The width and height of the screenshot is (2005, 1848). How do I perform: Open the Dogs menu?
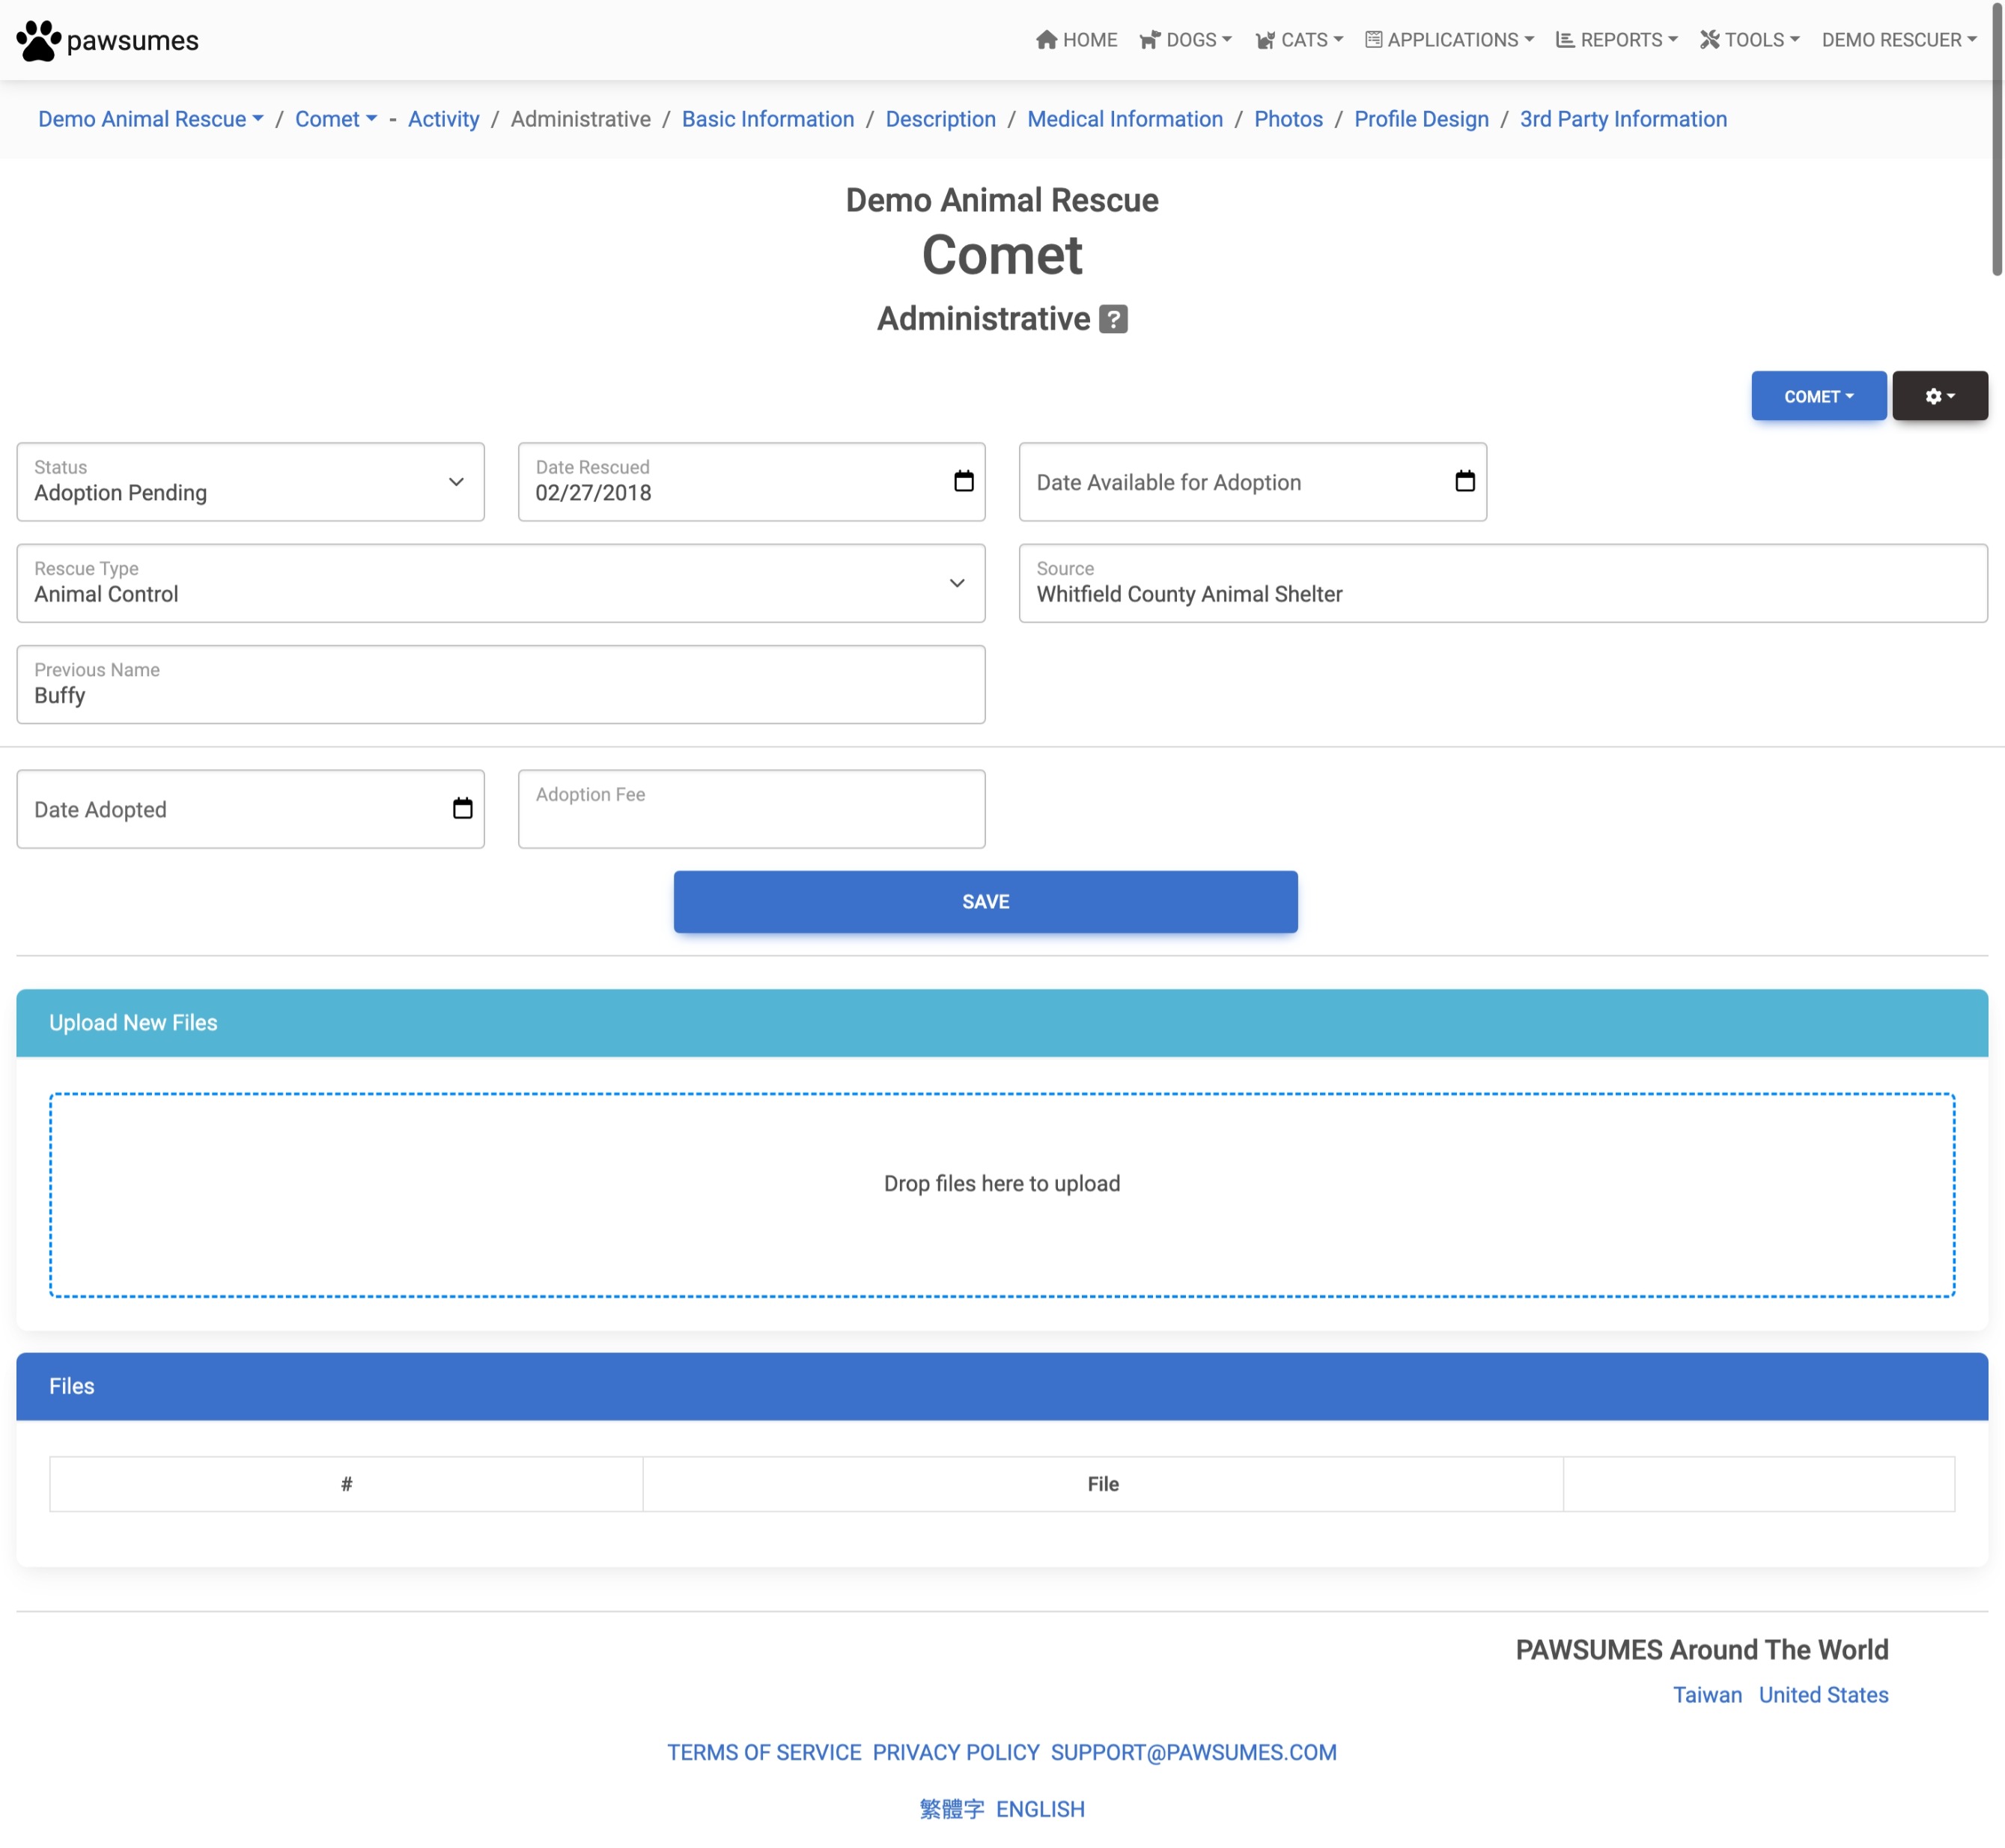pyautogui.click(x=1186, y=40)
